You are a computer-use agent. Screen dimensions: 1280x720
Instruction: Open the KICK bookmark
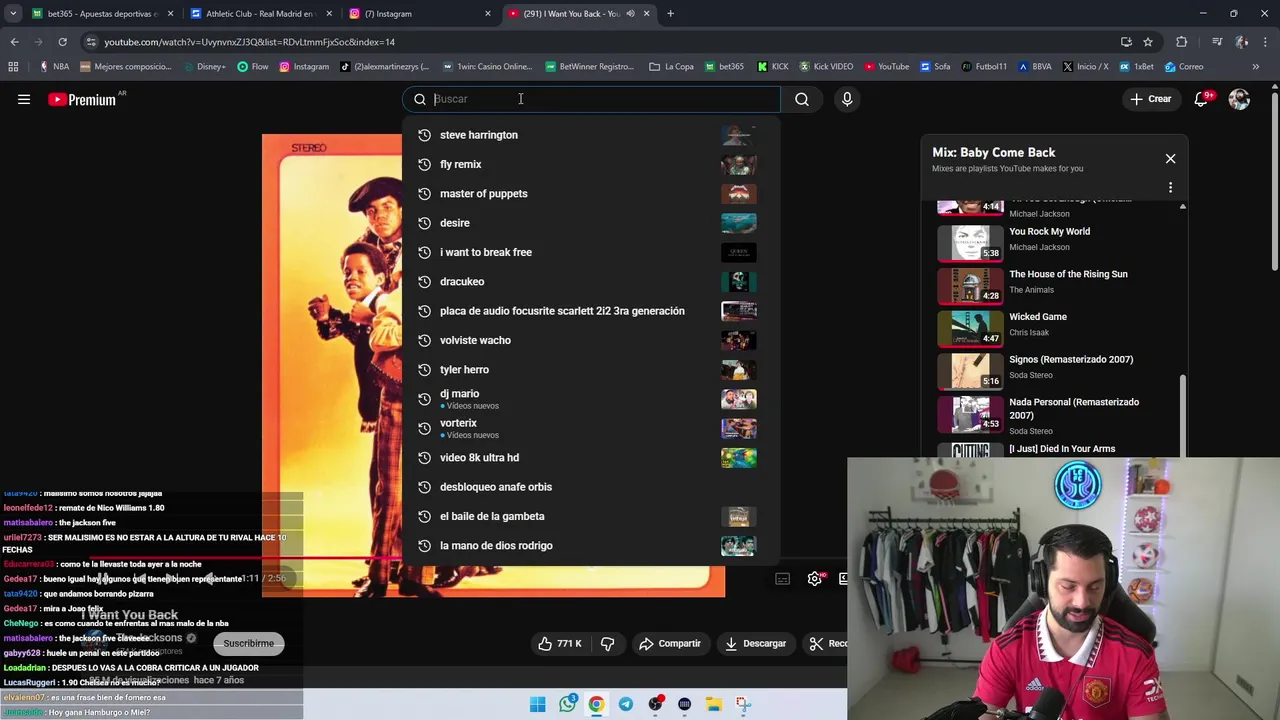(x=773, y=67)
